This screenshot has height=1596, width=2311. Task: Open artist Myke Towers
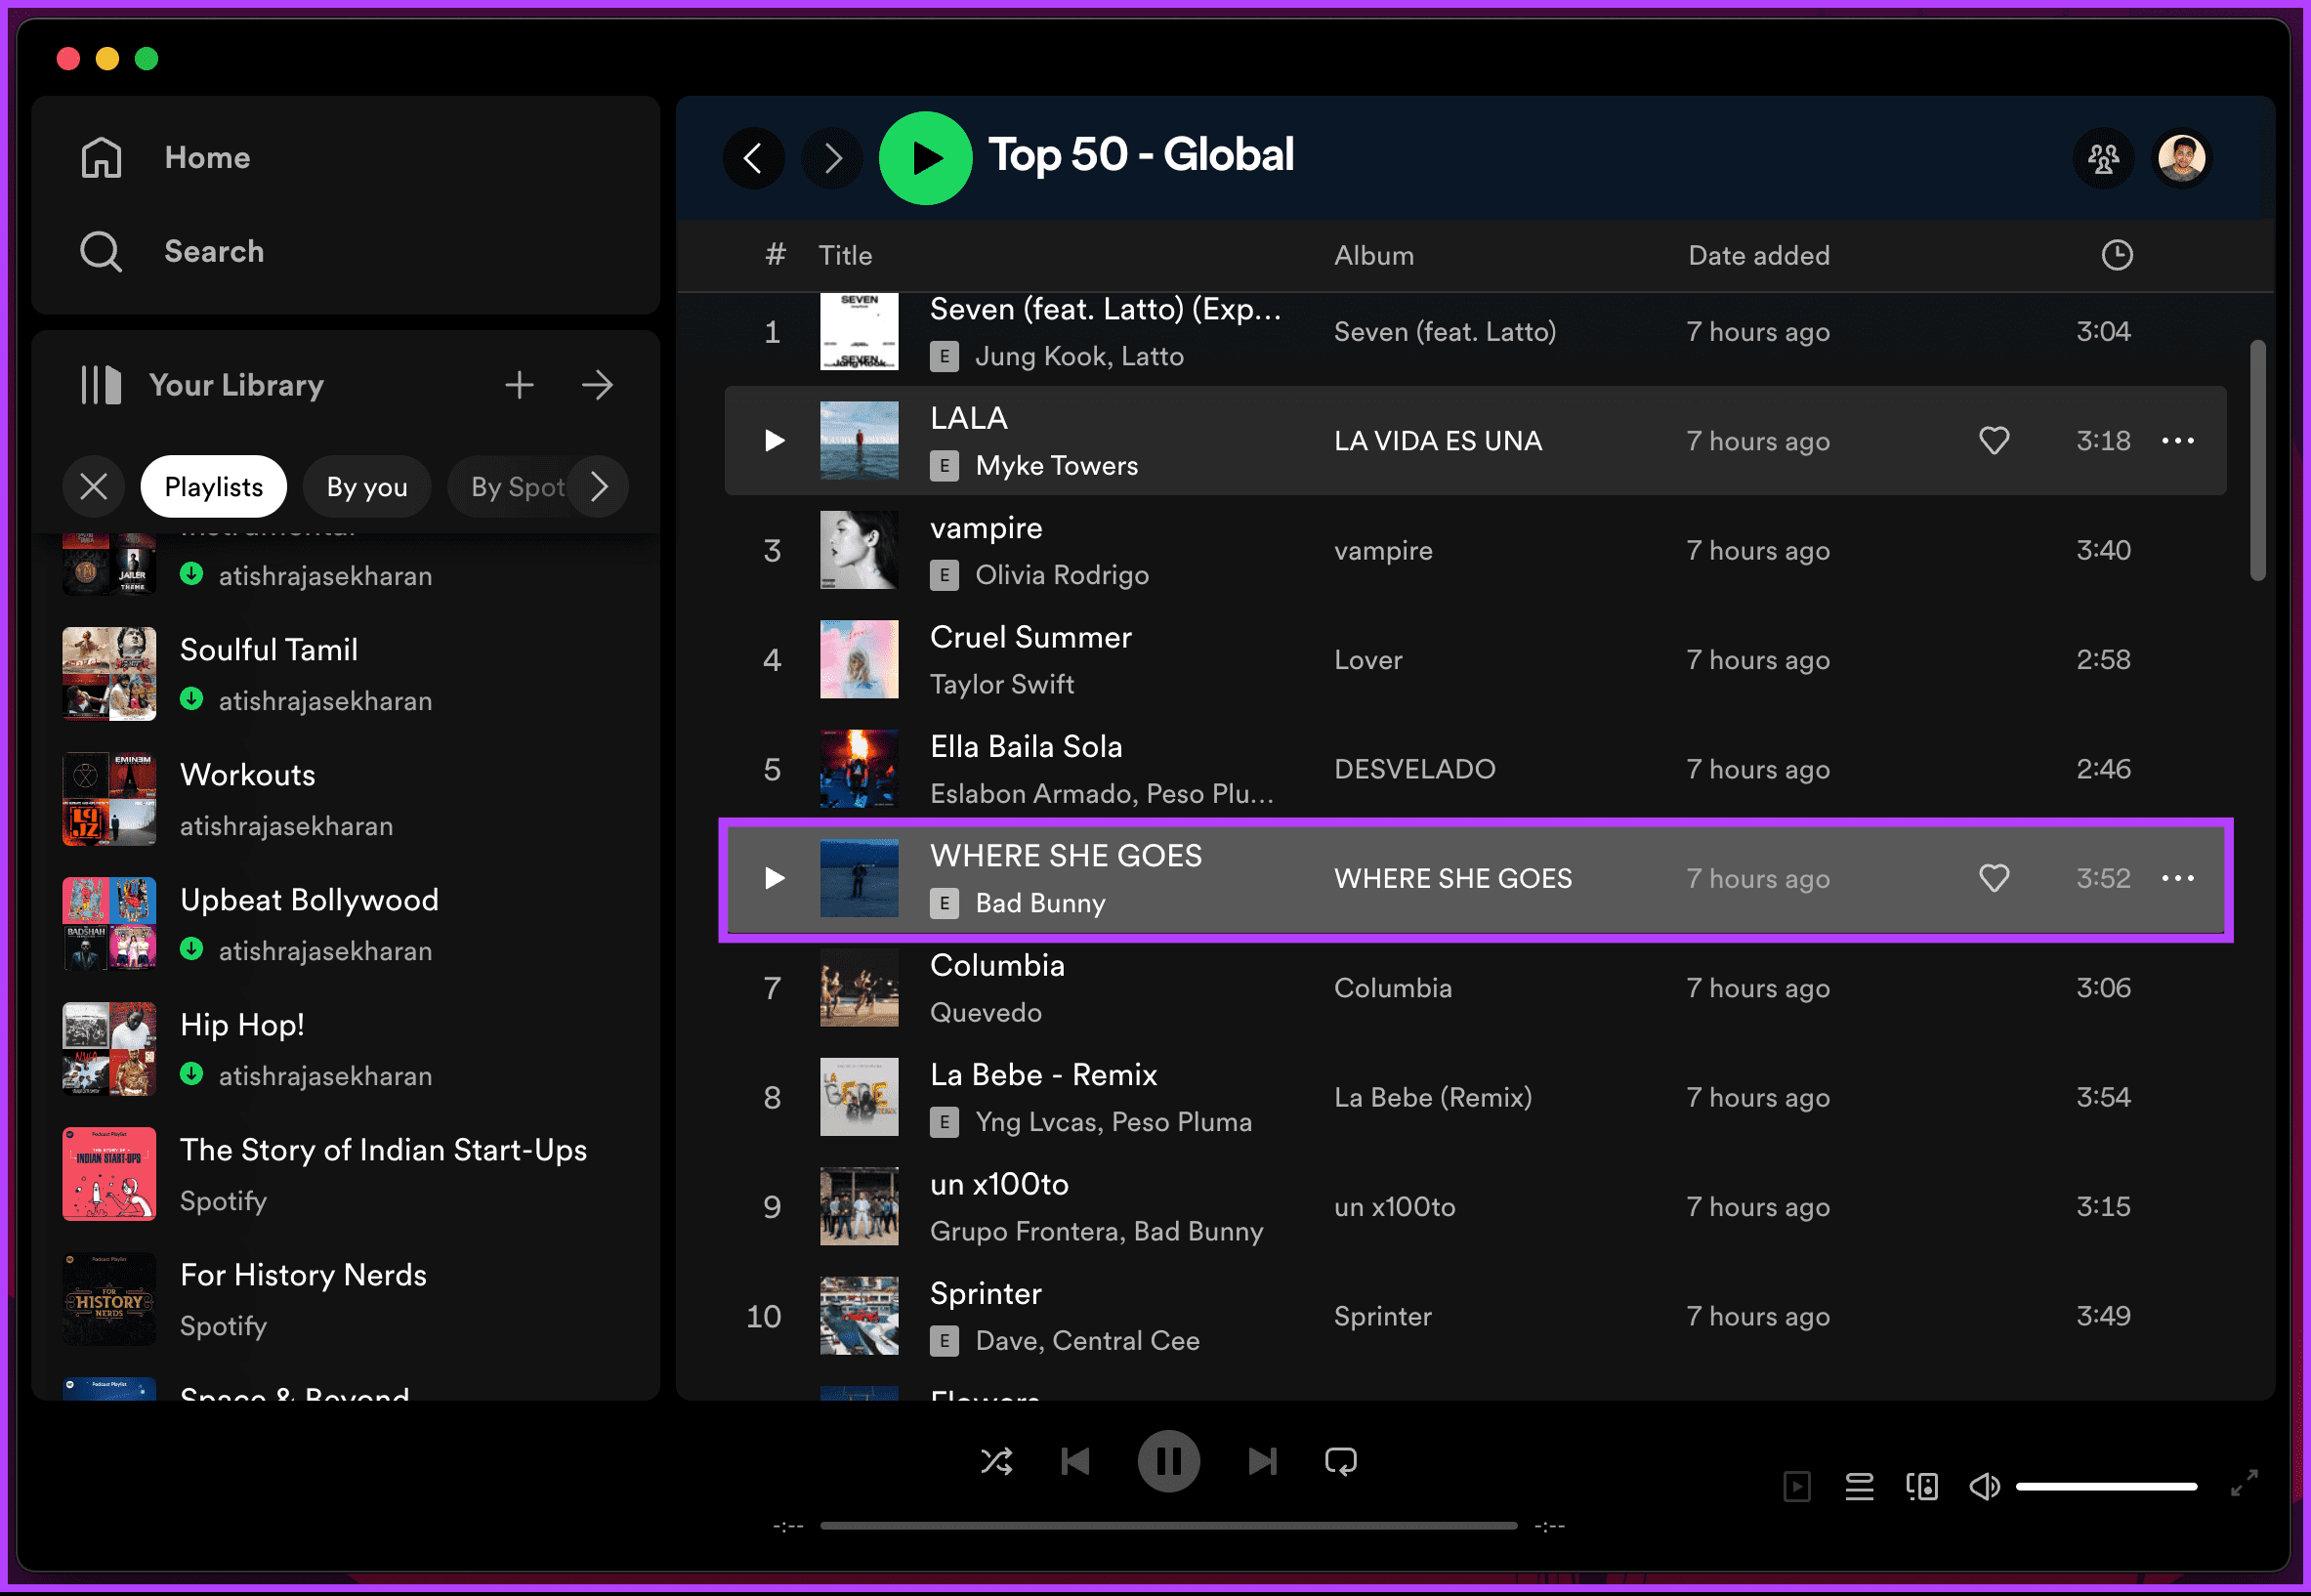click(1057, 466)
